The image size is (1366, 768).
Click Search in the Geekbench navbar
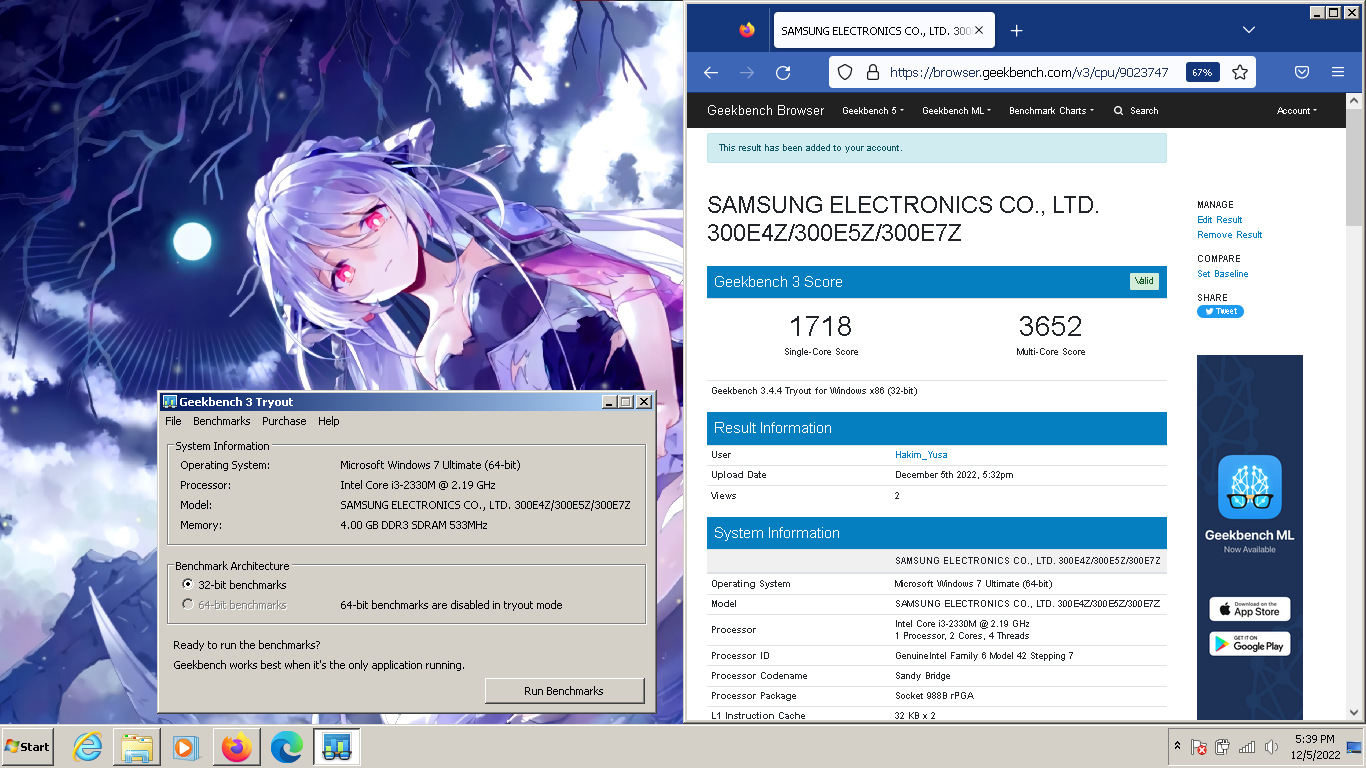tap(1136, 111)
